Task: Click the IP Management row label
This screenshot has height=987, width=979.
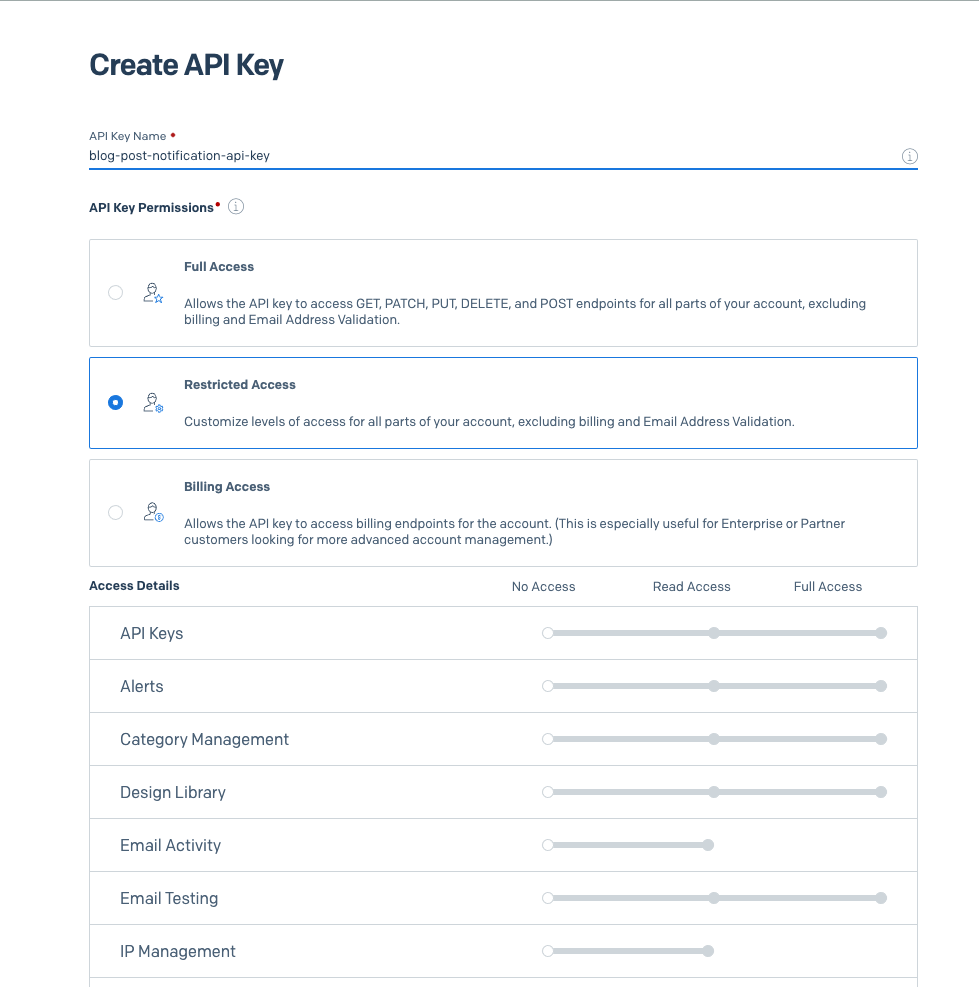Action: click(x=178, y=951)
